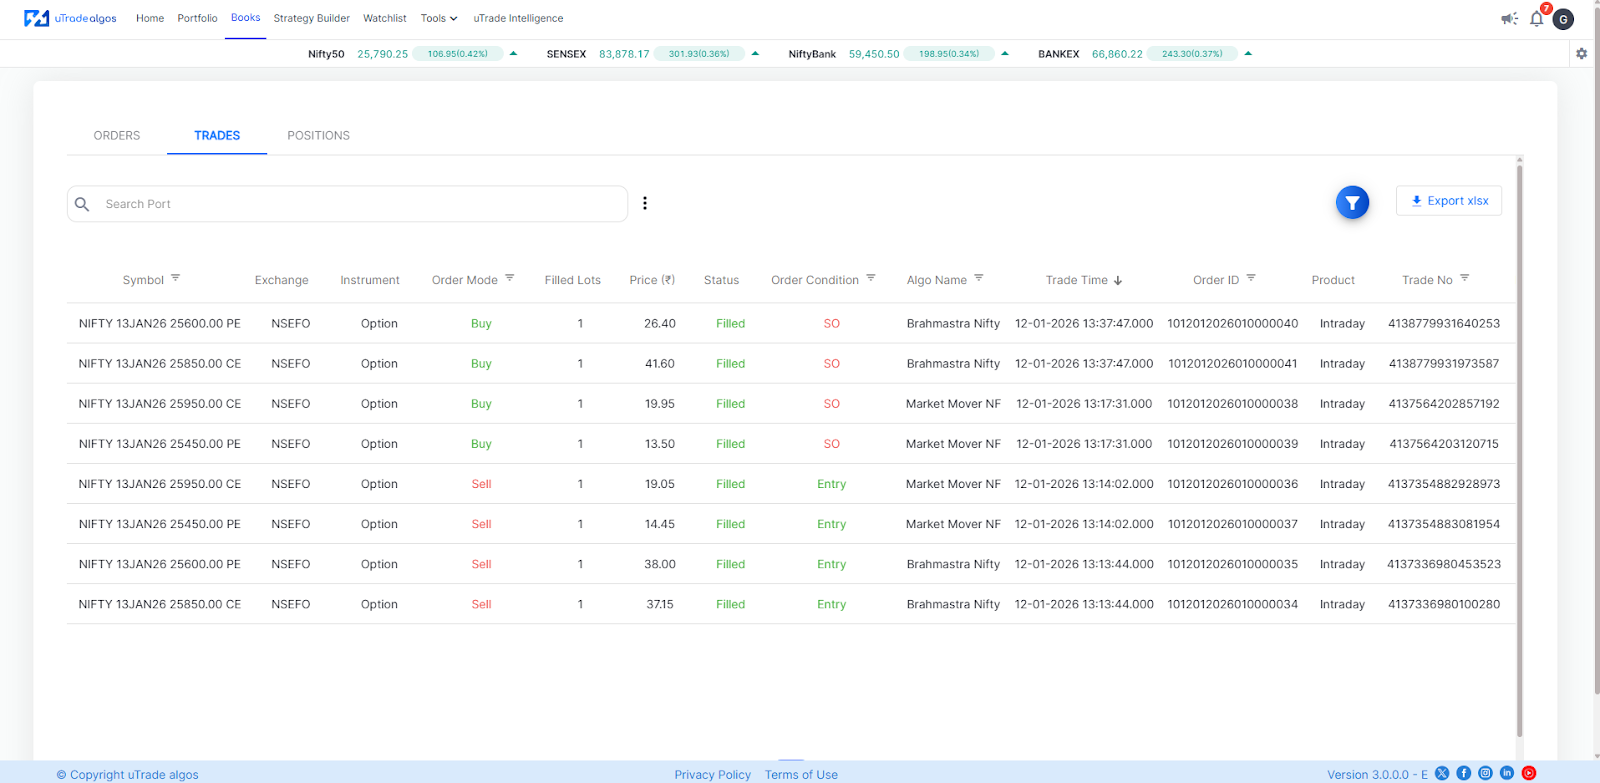
Task: Click the BANKEX up-trend arrow
Action: (1248, 54)
